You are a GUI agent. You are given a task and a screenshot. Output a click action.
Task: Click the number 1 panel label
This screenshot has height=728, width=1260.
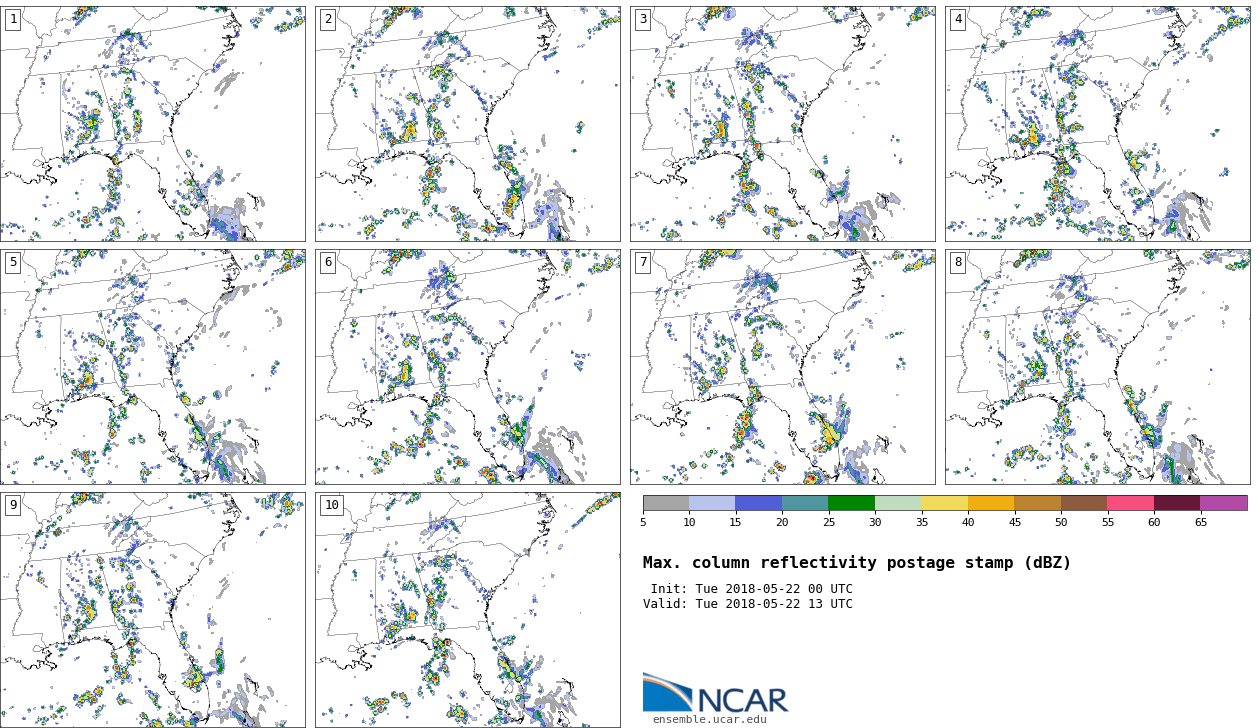tap(13, 20)
